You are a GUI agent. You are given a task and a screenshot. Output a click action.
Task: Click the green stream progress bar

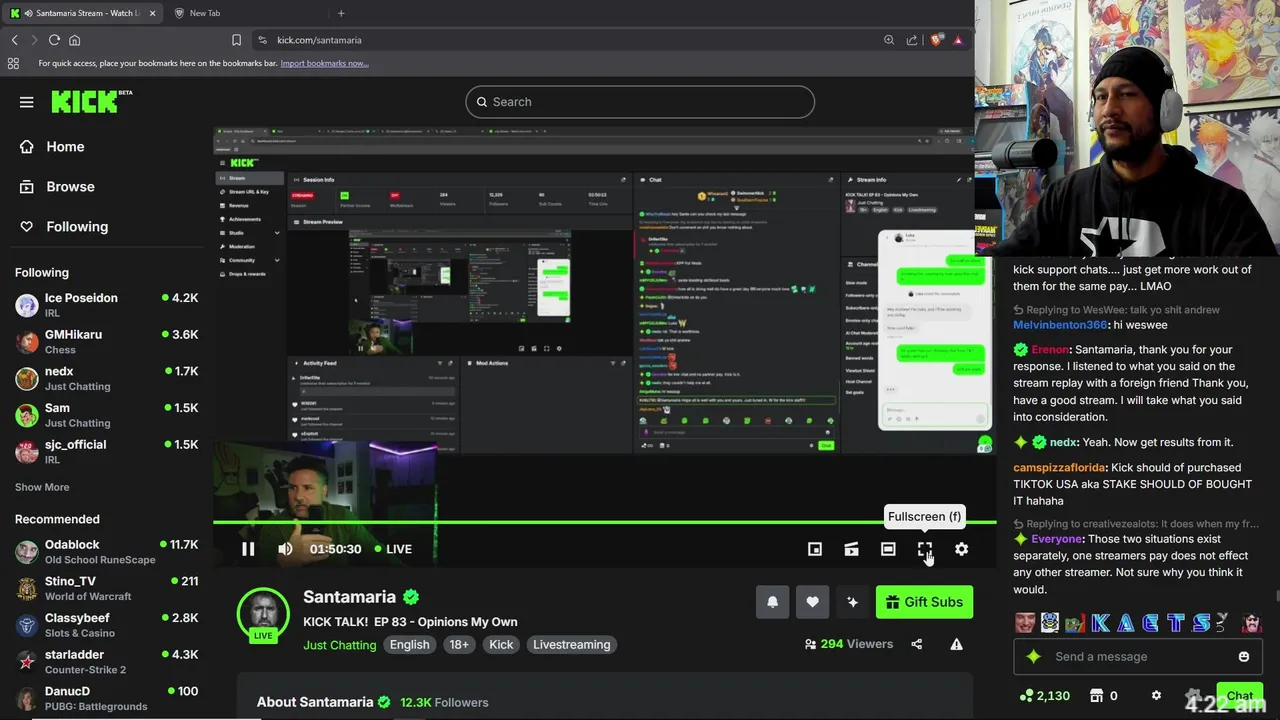[605, 522]
